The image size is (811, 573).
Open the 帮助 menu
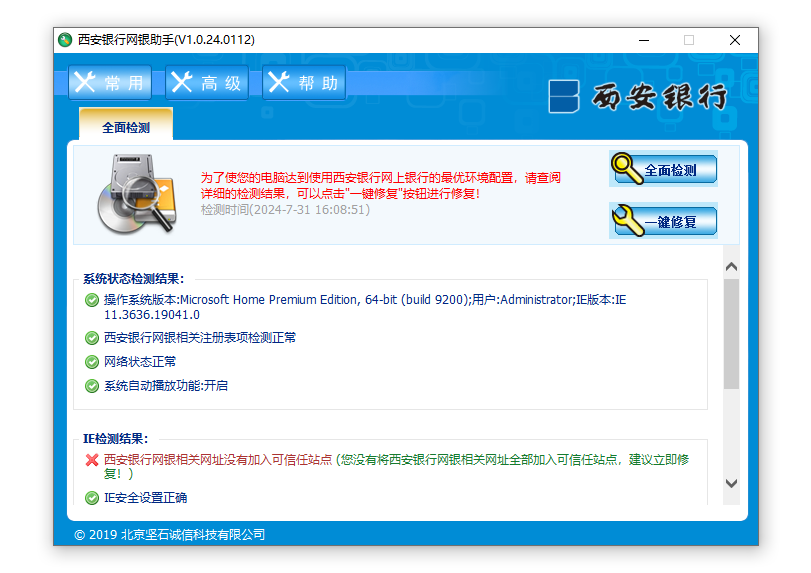(x=304, y=83)
